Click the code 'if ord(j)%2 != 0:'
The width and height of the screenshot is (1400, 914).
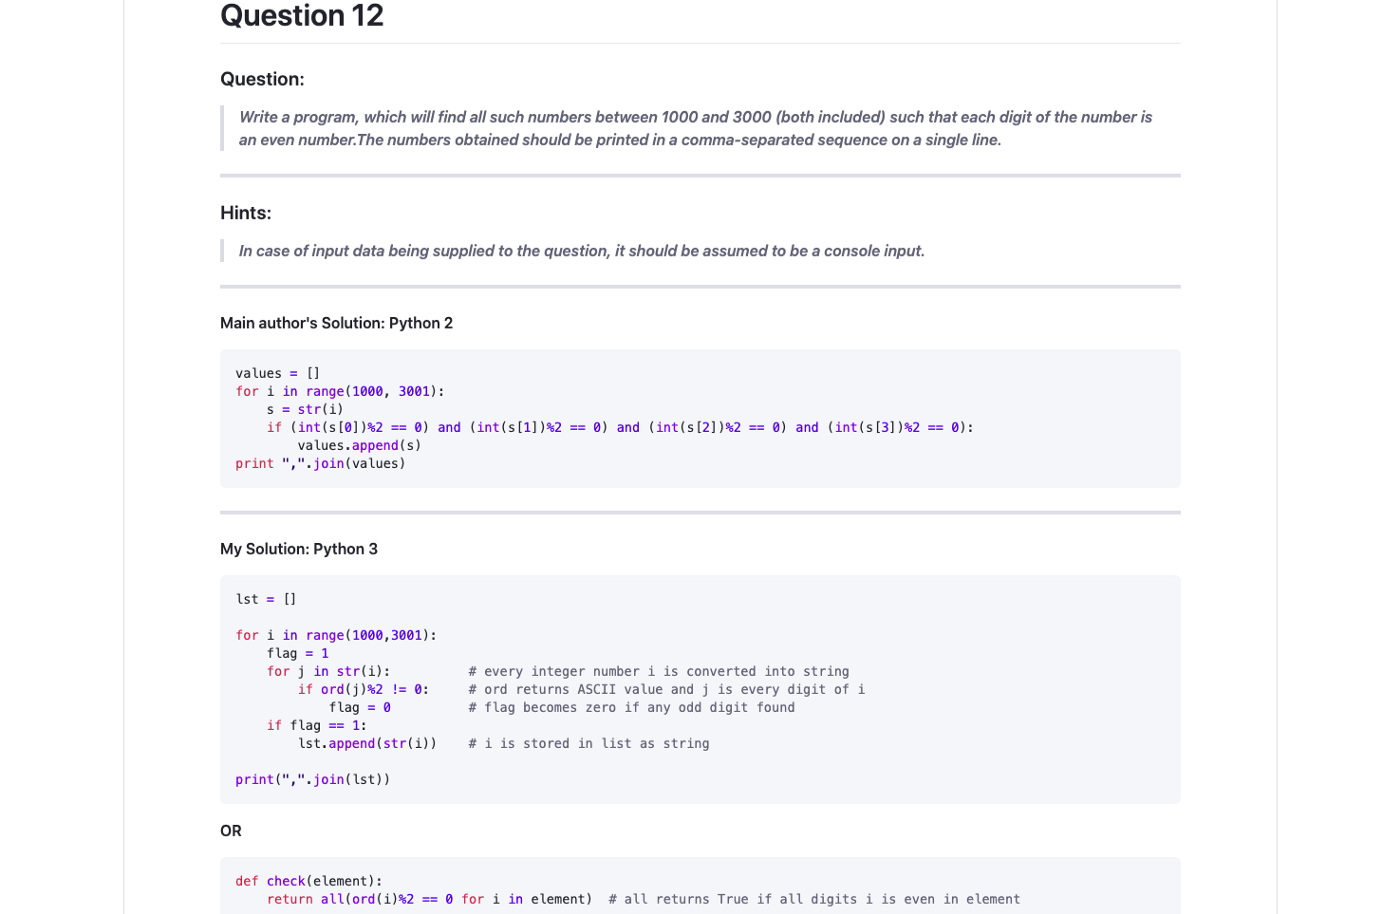coord(363,689)
